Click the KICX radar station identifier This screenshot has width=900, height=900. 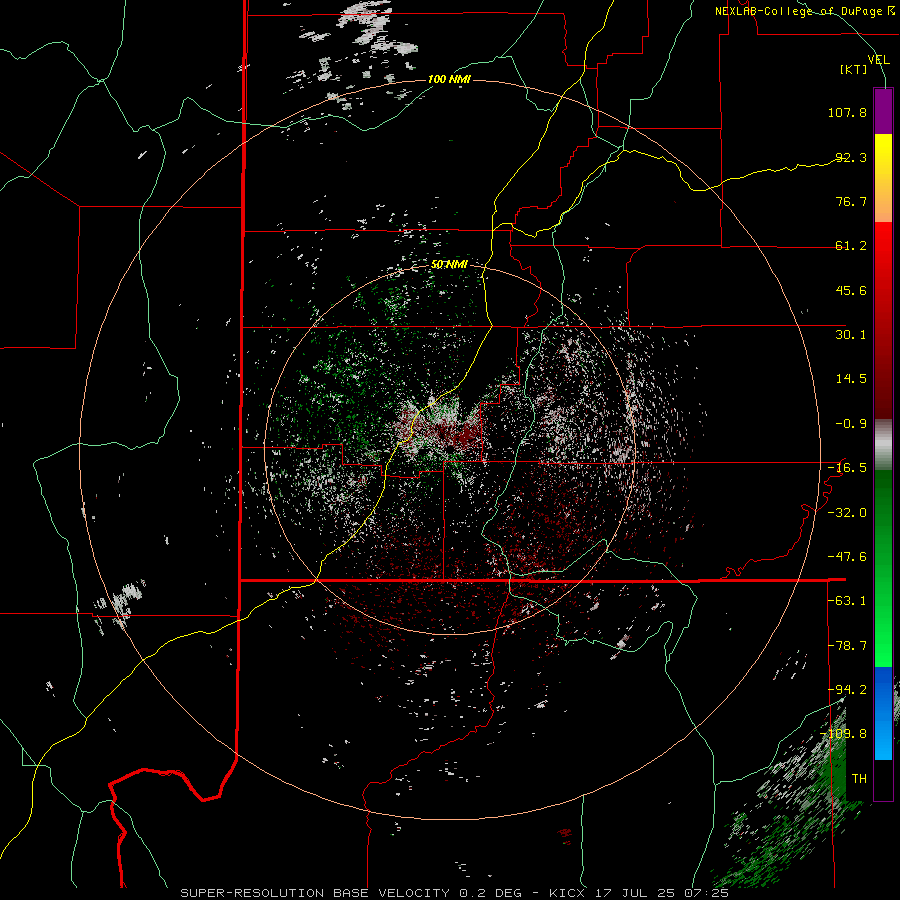567,893
